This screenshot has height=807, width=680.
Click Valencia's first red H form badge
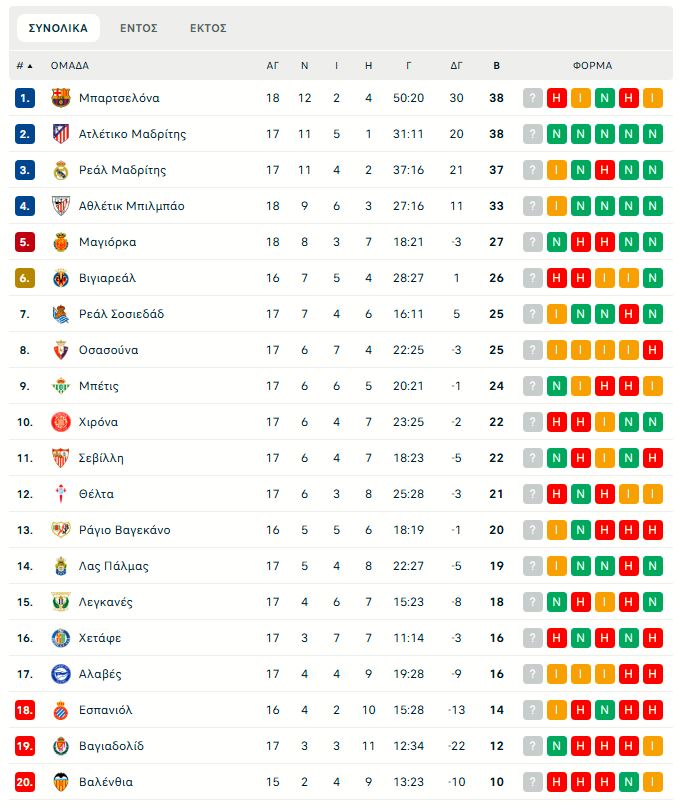pyautogui.click(x=557, y=782)
